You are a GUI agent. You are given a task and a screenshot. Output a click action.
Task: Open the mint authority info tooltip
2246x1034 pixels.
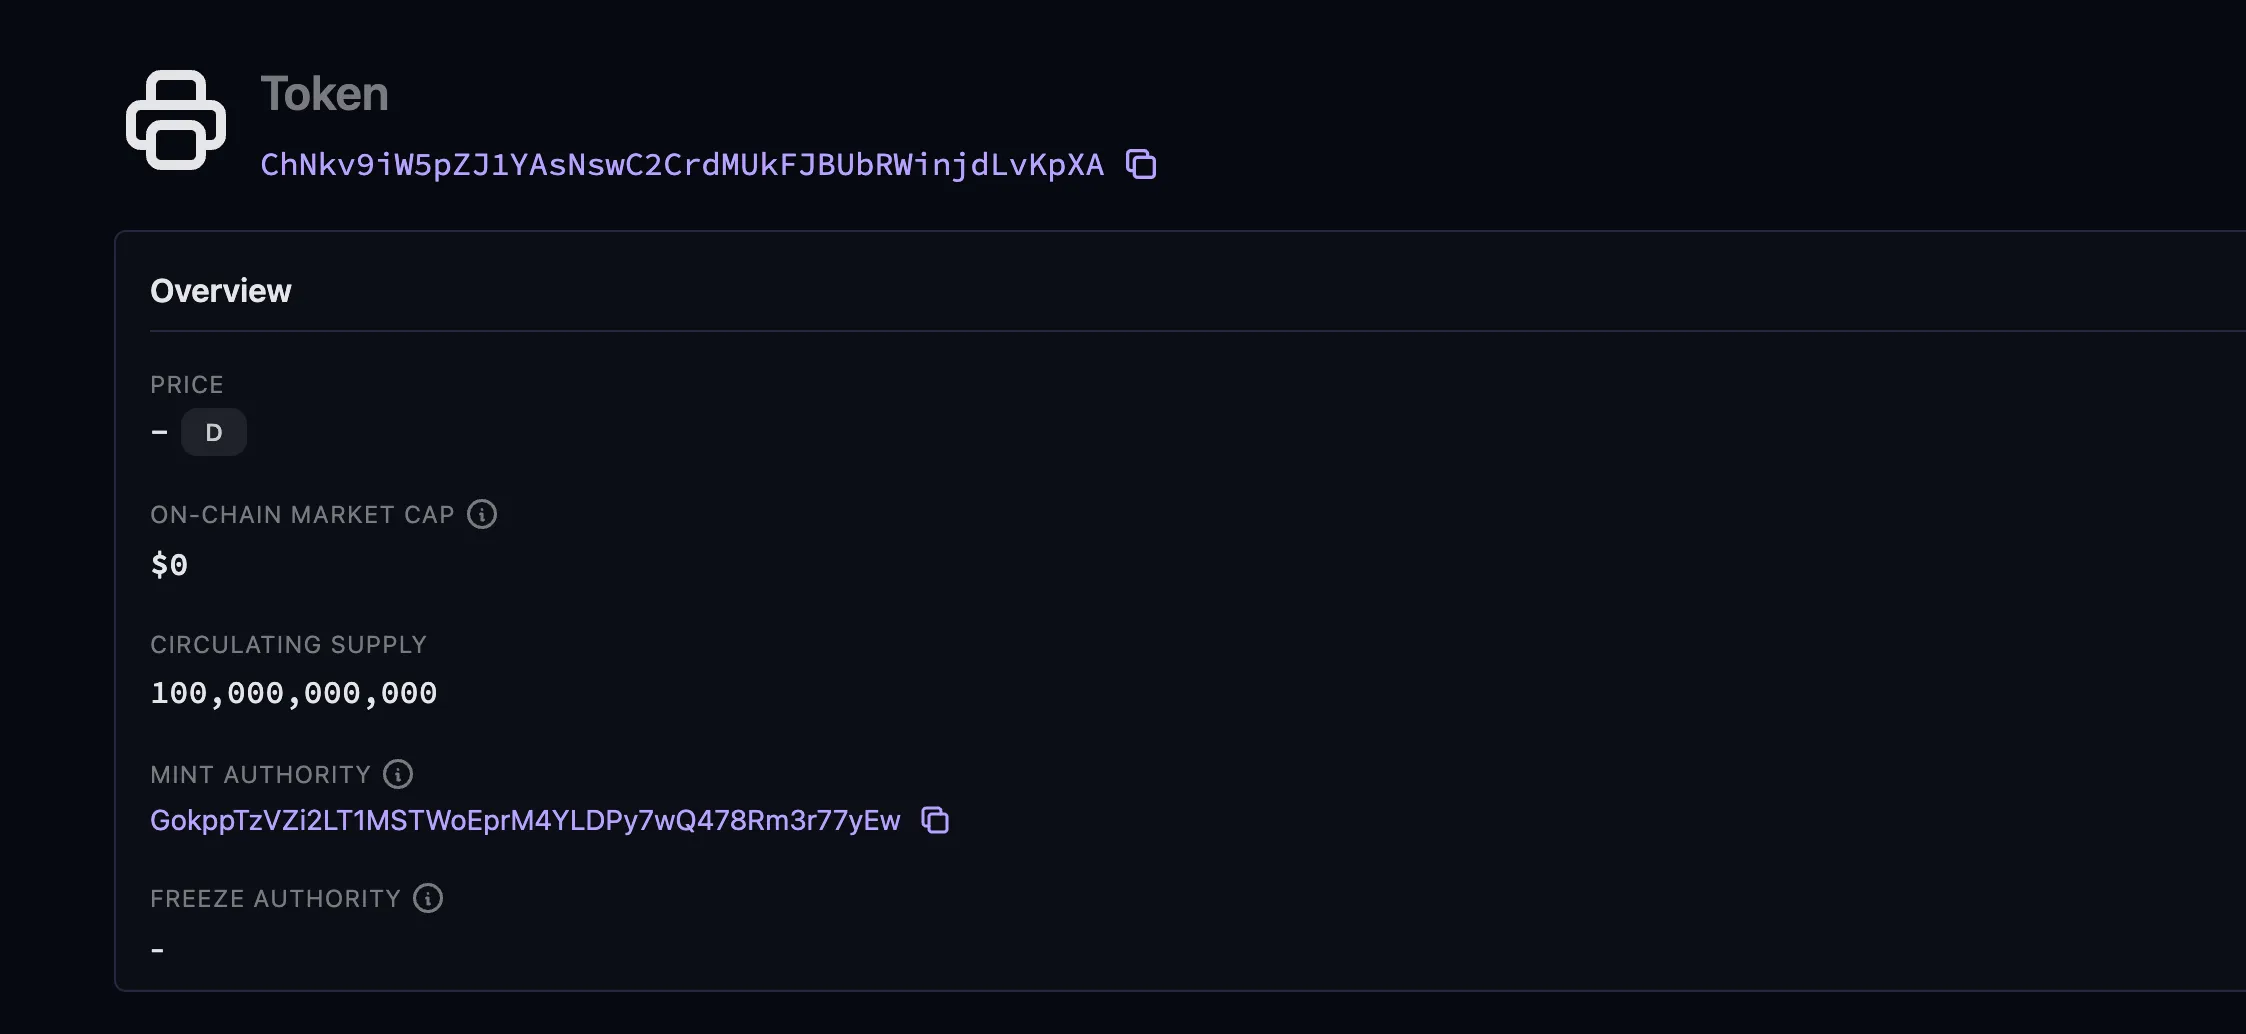tap(399, 772)
